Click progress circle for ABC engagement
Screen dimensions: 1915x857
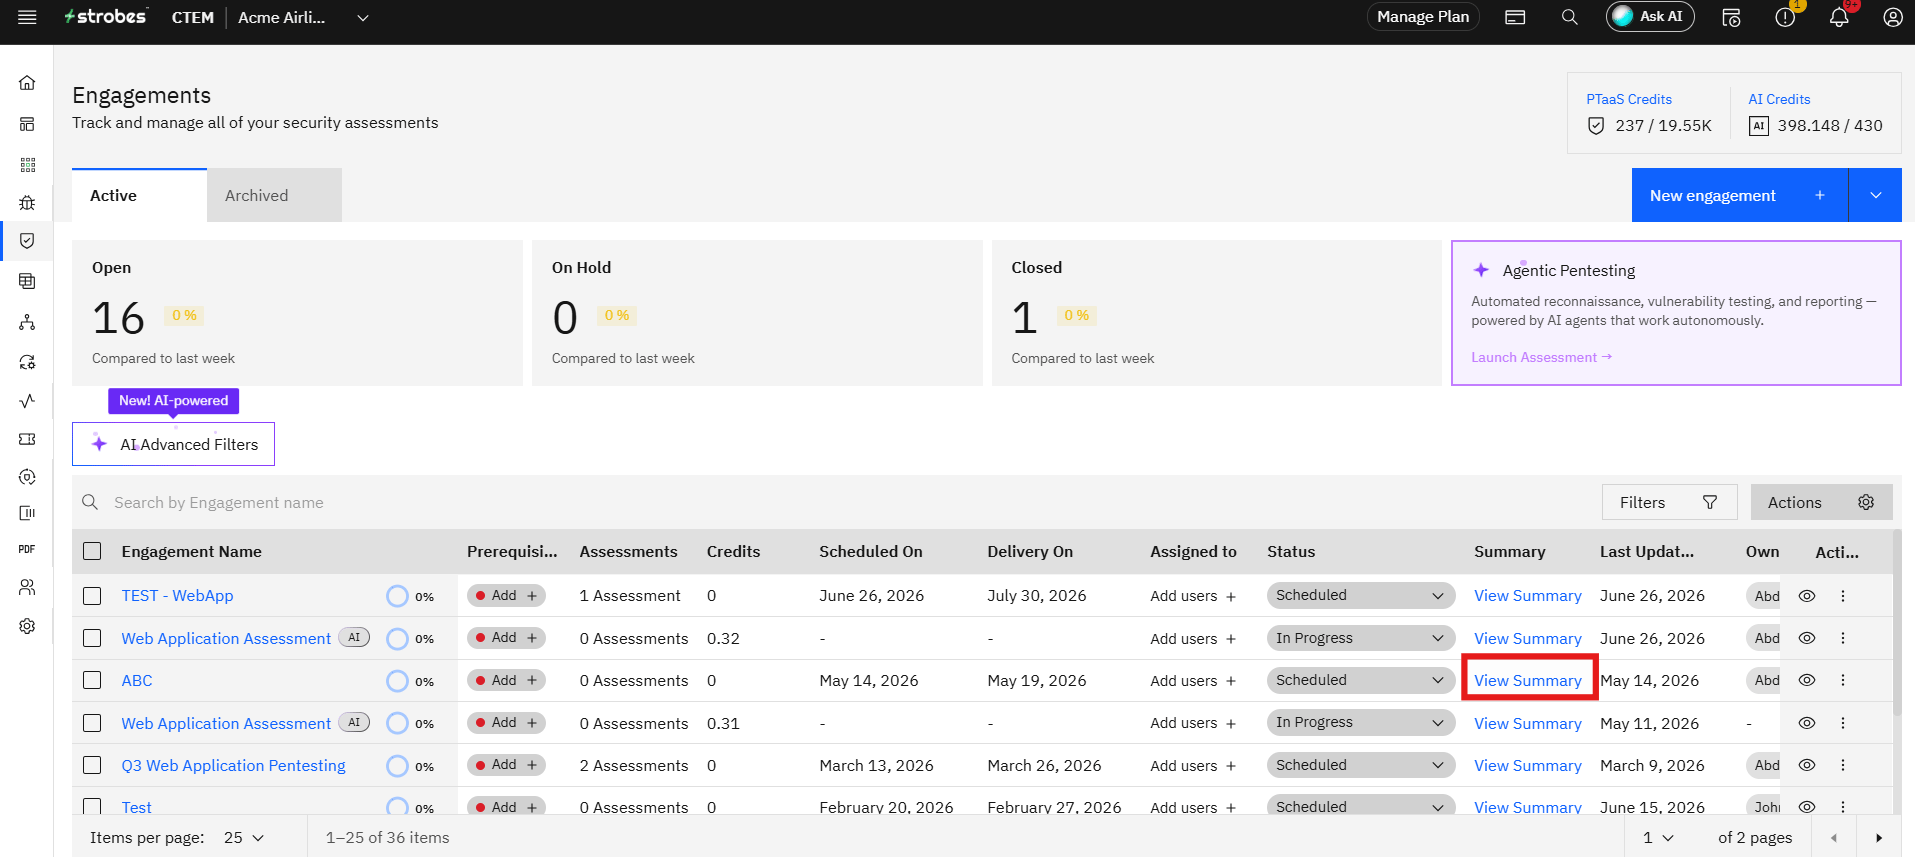(x=397, y=681)
